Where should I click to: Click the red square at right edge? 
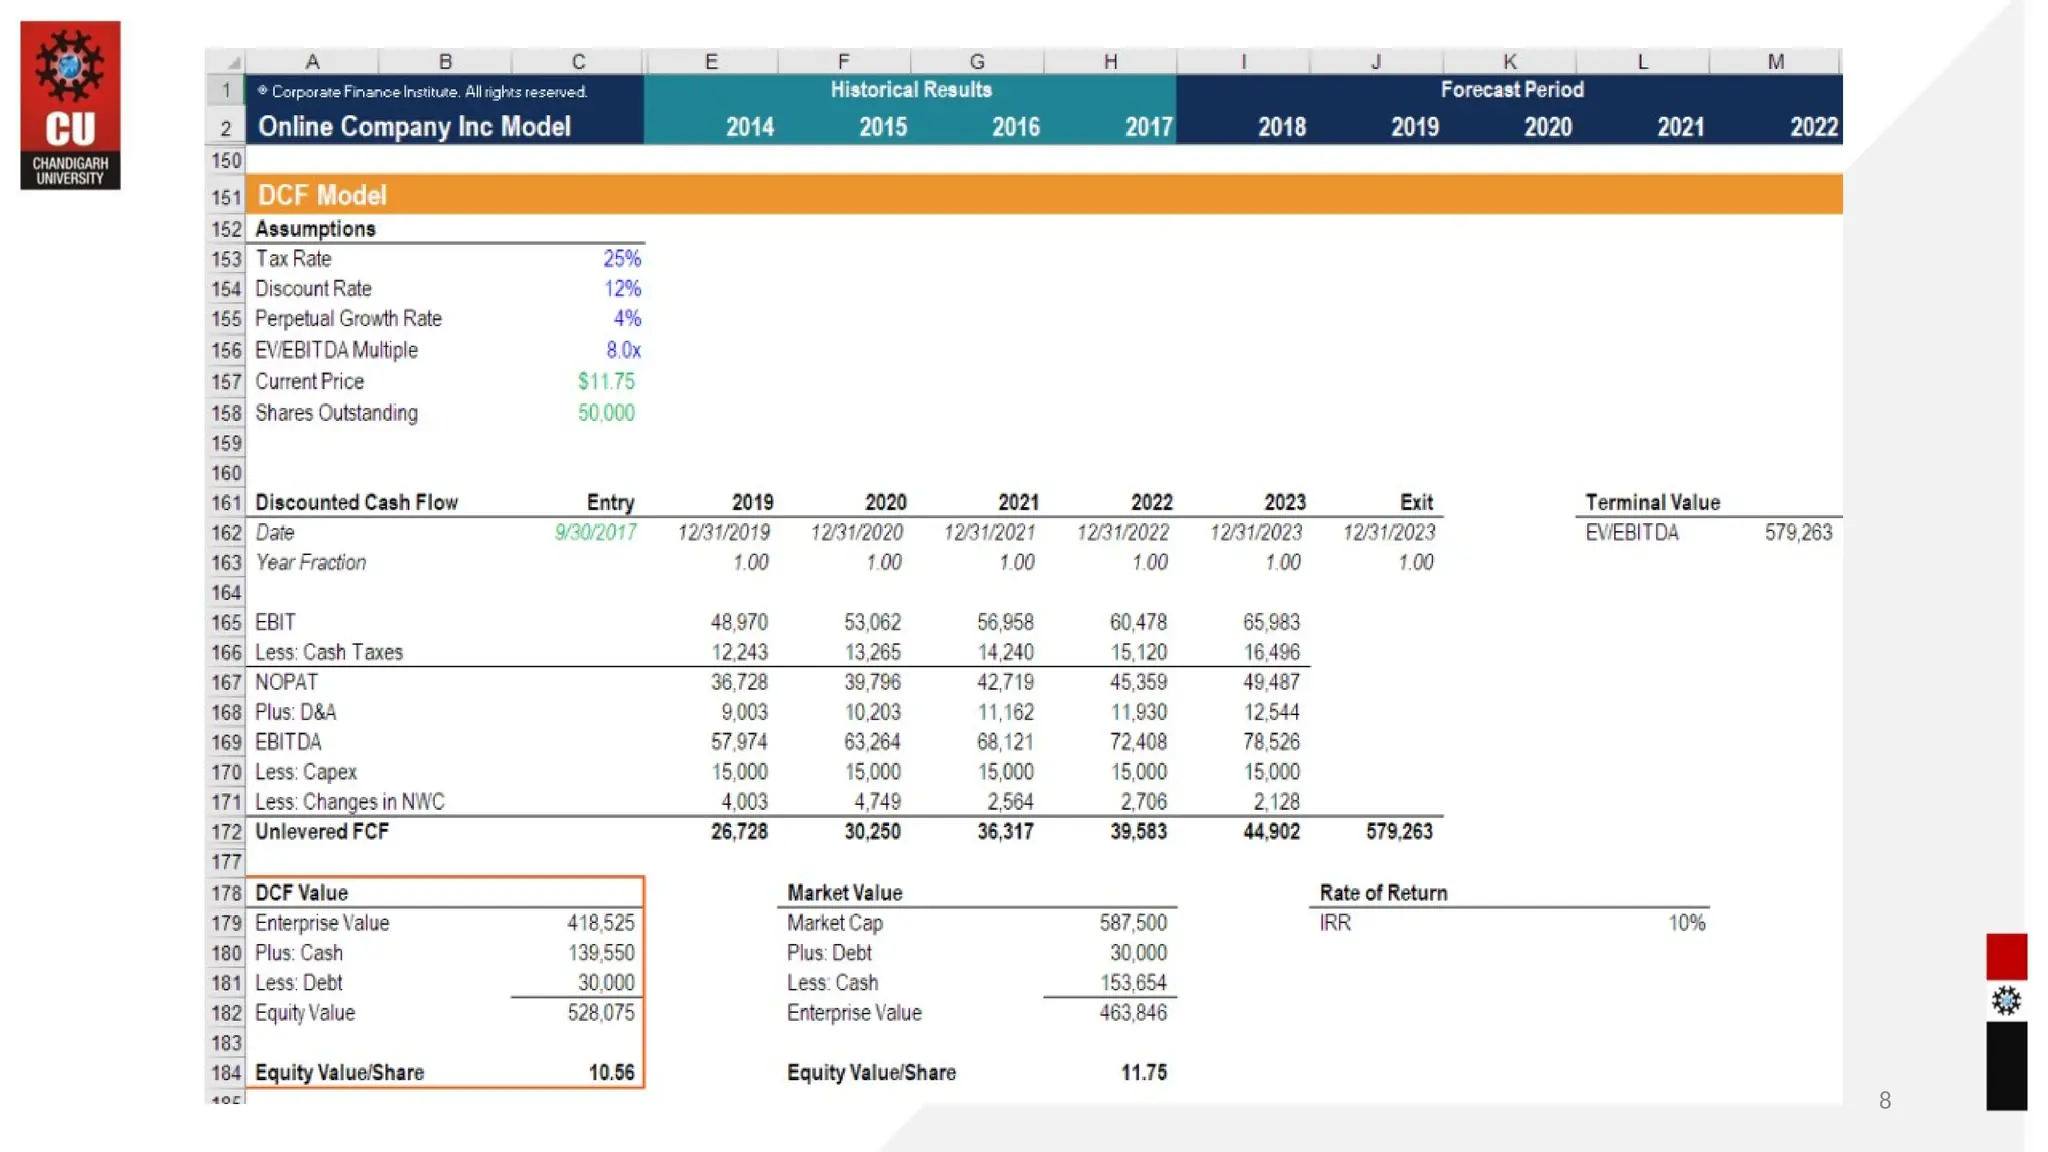click(2005, 956)
